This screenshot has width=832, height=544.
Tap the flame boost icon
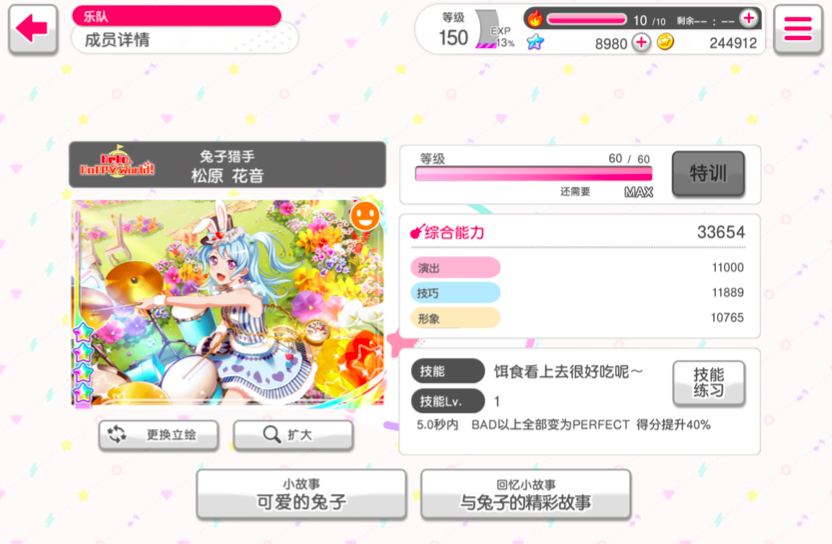(535, 19)
